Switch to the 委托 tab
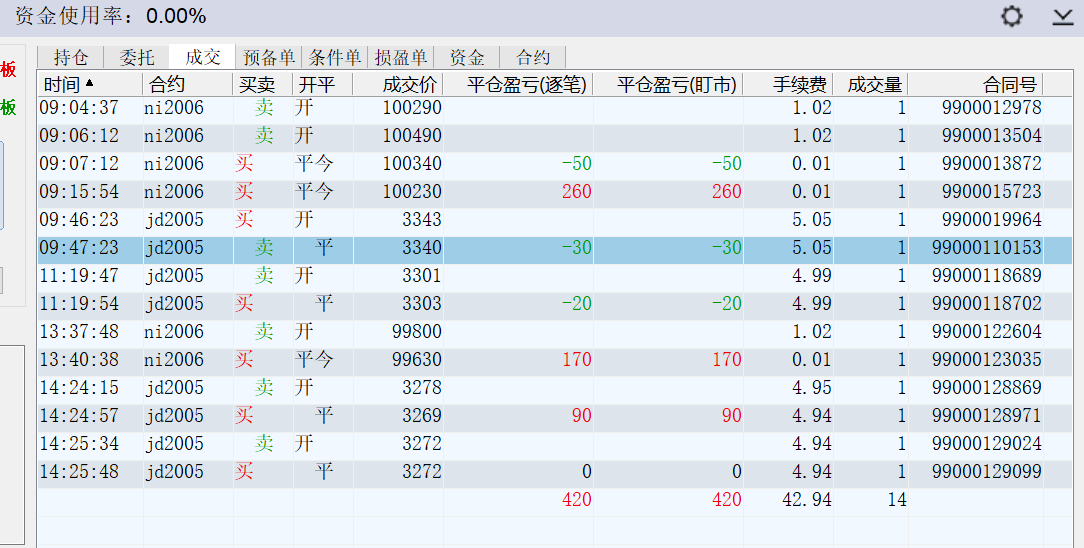The height and width of the screenshot is (548, 1084). tap(136, 57)
